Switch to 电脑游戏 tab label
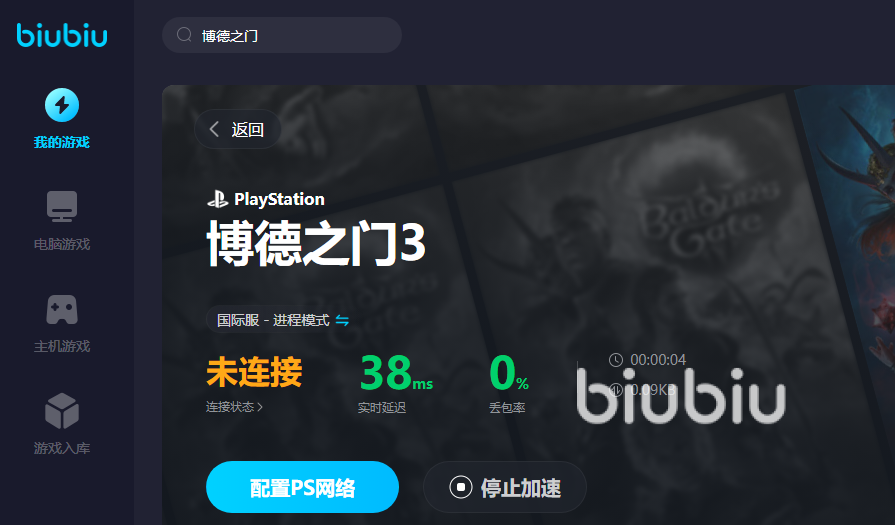895x525 pixels. [62, 244]
